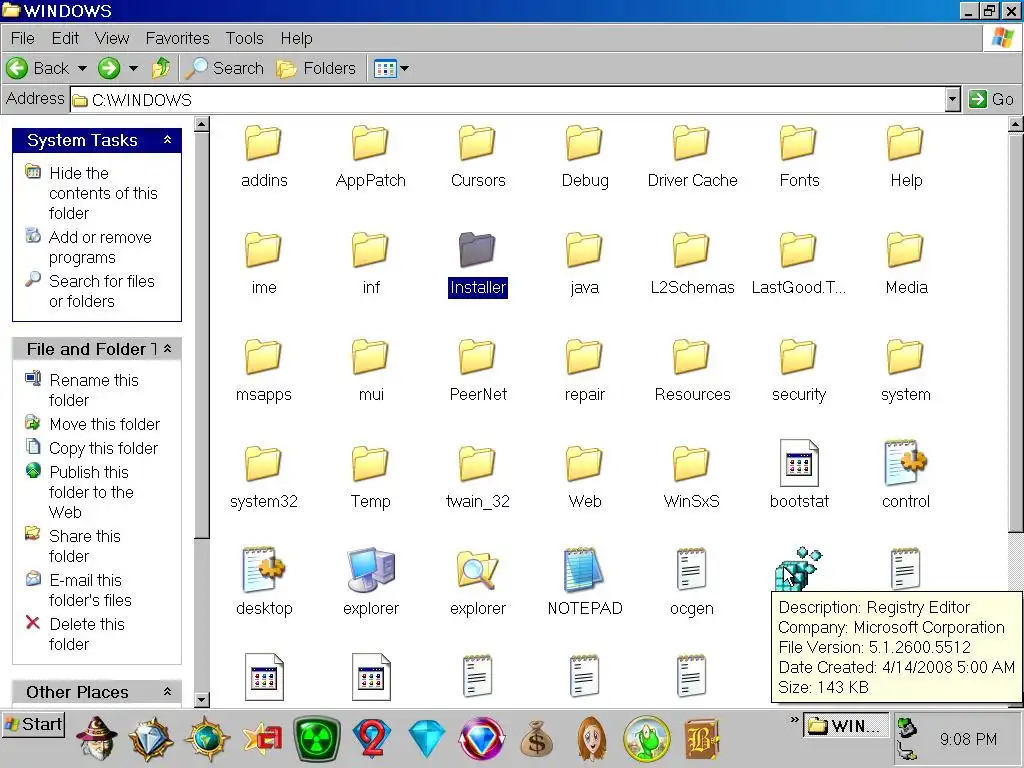Image resolution: width=1024 pixels, height=768 pixels.
Task: Open the Views dropdown button
Action: (391, 68)
